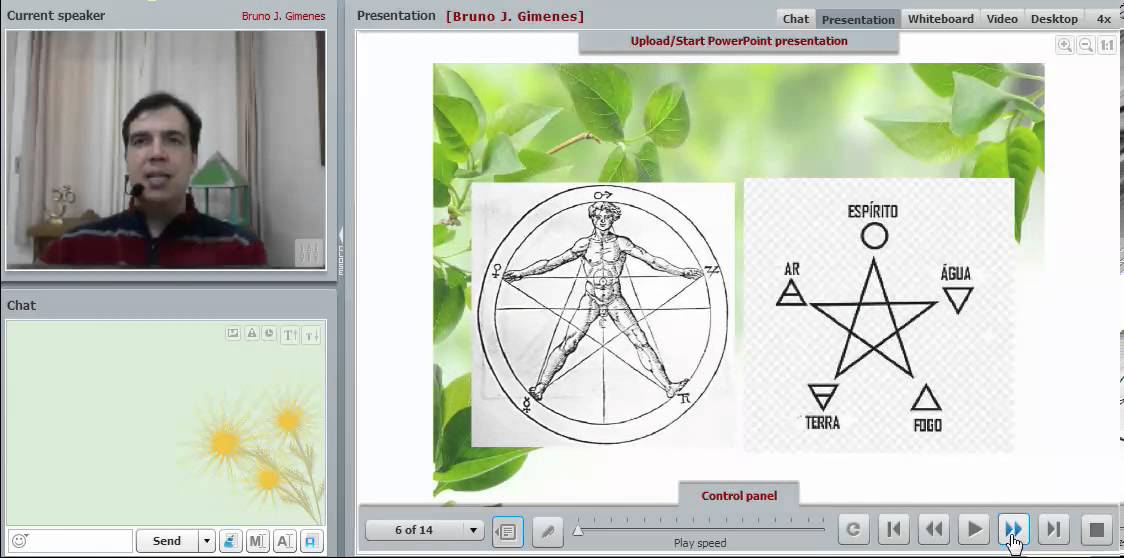Viewport: 1124px width, 558px height.
Task: Decrease chat text size
Action: 311,335
